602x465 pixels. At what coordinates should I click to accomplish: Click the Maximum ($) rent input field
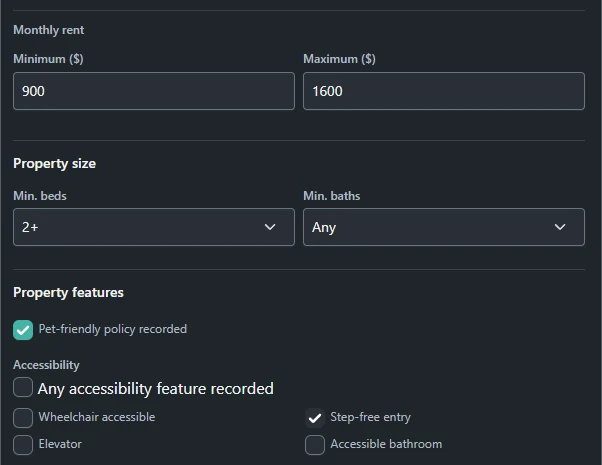tap(444, 91)
